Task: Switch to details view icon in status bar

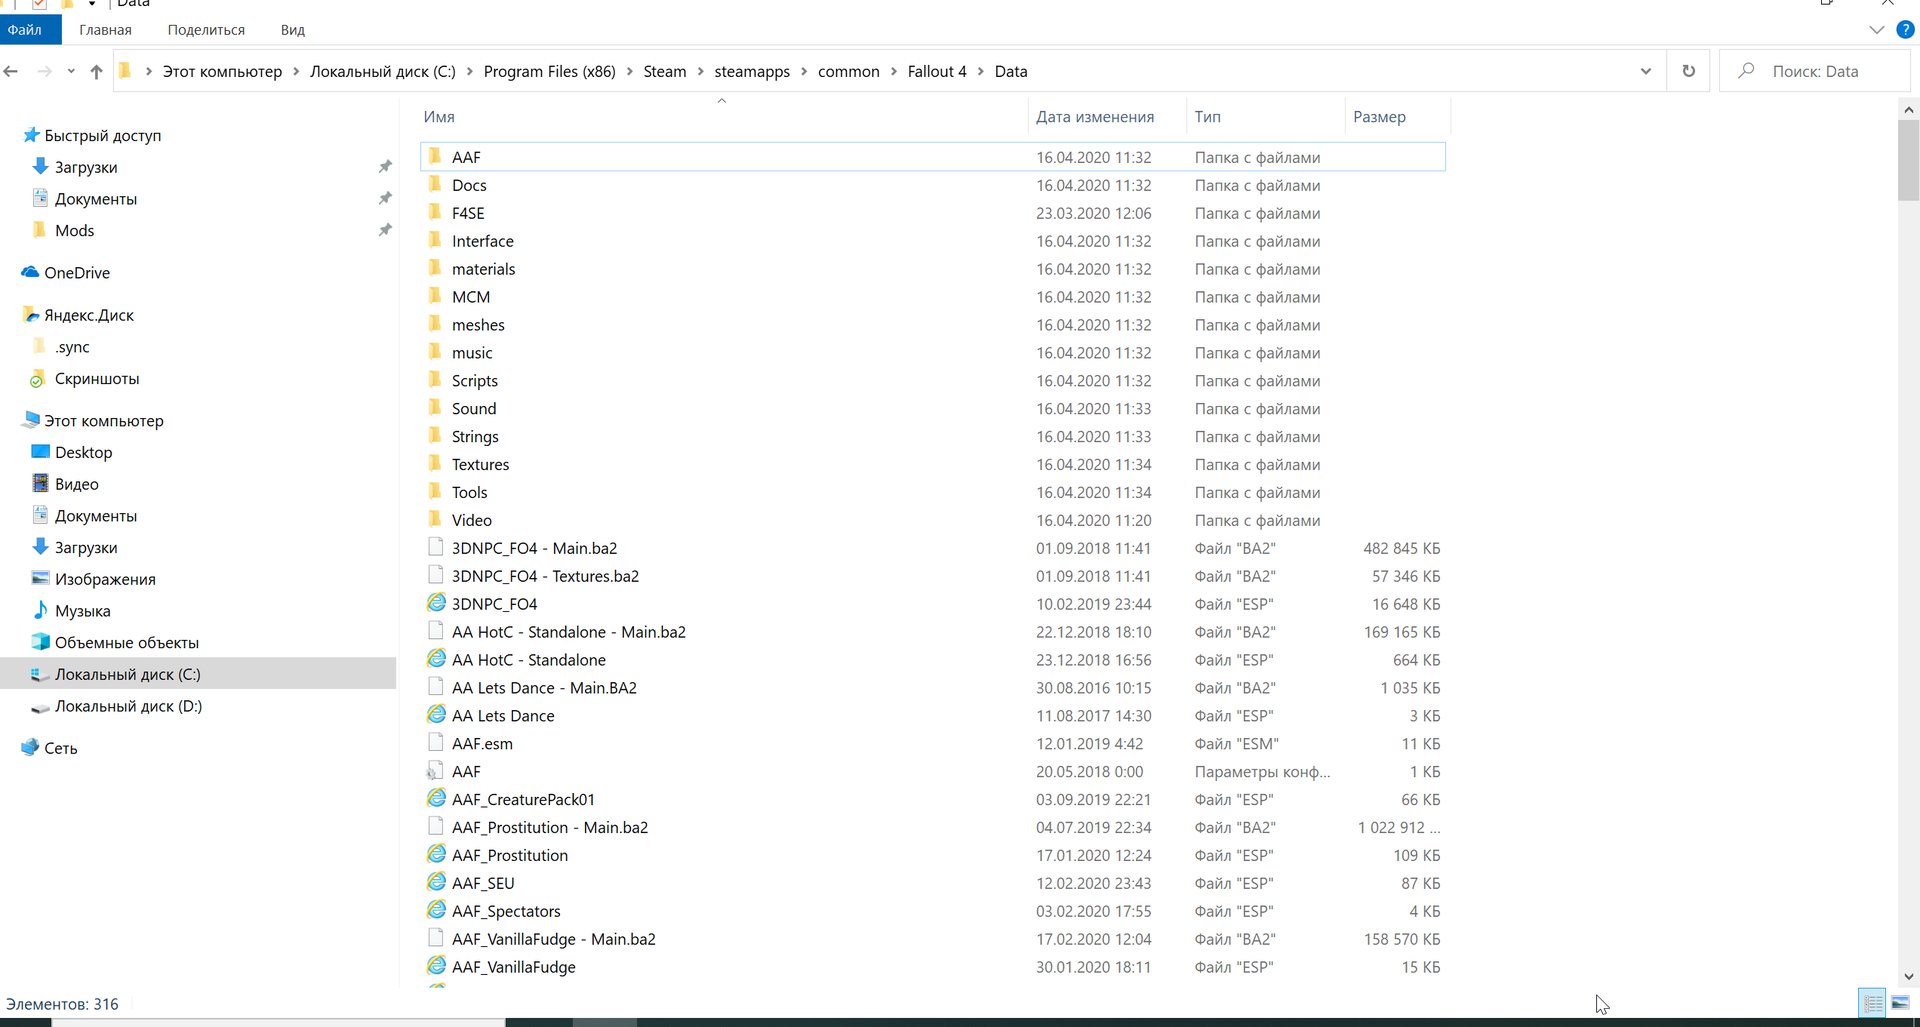Action: click(1872, 1003)
